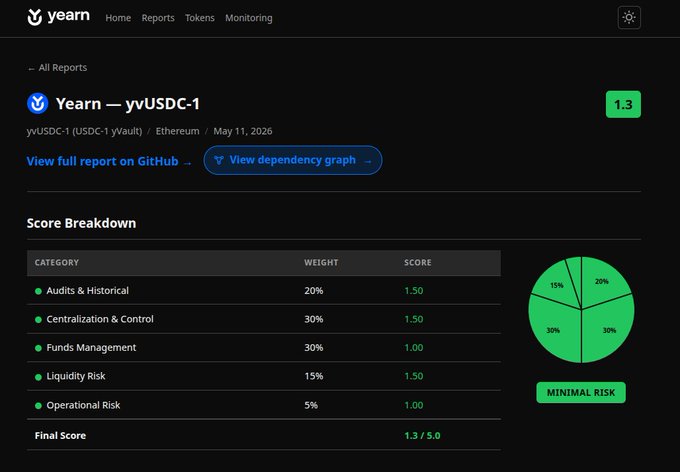Click View dependency graph button
Viewport: 680px width, 472px height.
coord(293,160)
